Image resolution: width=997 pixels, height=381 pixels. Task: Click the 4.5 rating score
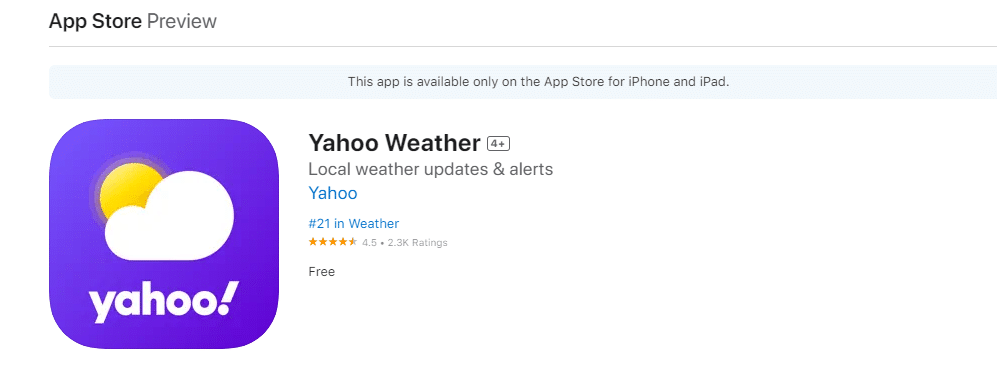[369, 242]
